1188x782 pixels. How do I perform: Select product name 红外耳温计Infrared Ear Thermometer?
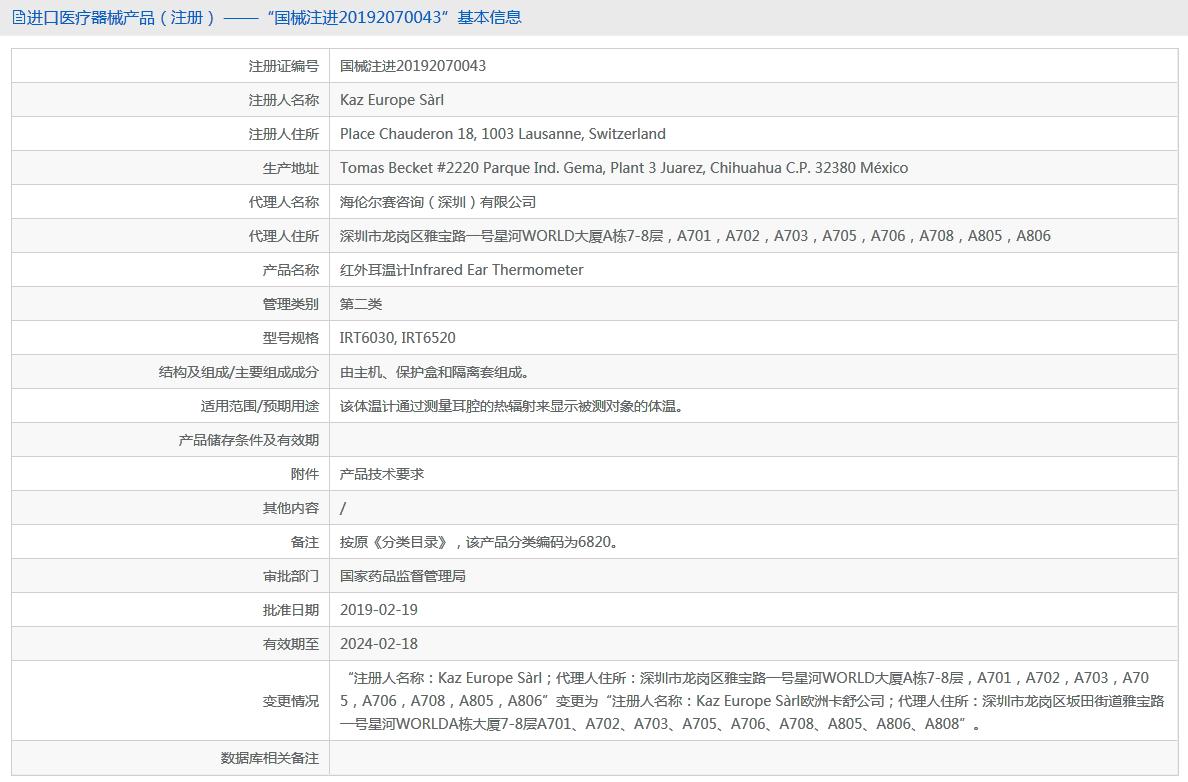(x=461, y=270)
